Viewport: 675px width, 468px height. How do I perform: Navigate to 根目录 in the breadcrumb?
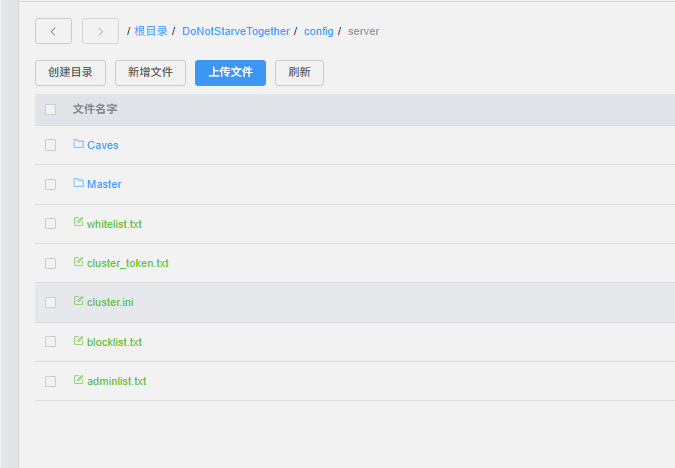(151, 31)
